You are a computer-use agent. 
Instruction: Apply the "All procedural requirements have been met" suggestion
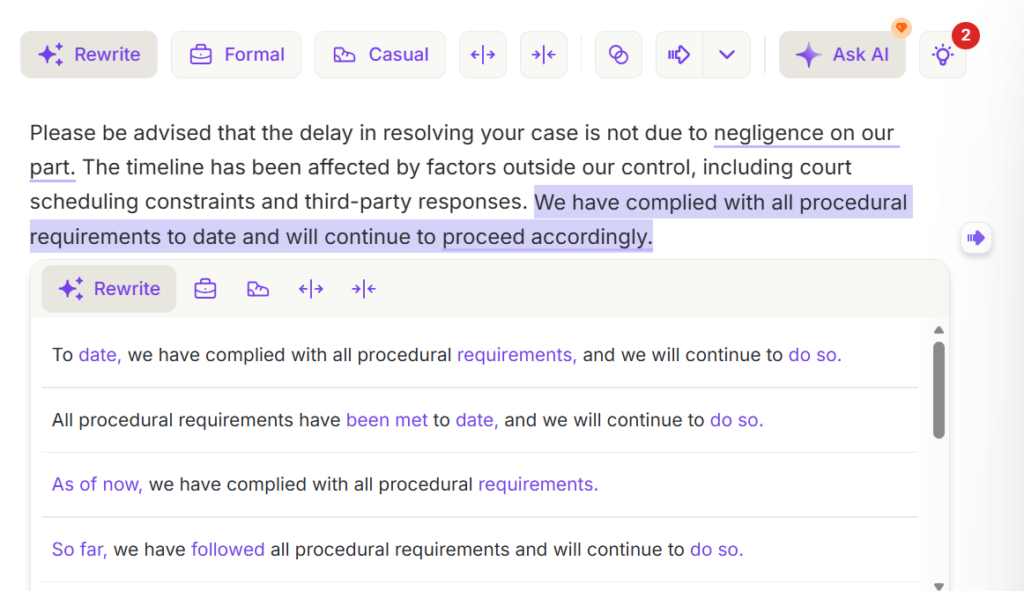(x=407, y=420)
